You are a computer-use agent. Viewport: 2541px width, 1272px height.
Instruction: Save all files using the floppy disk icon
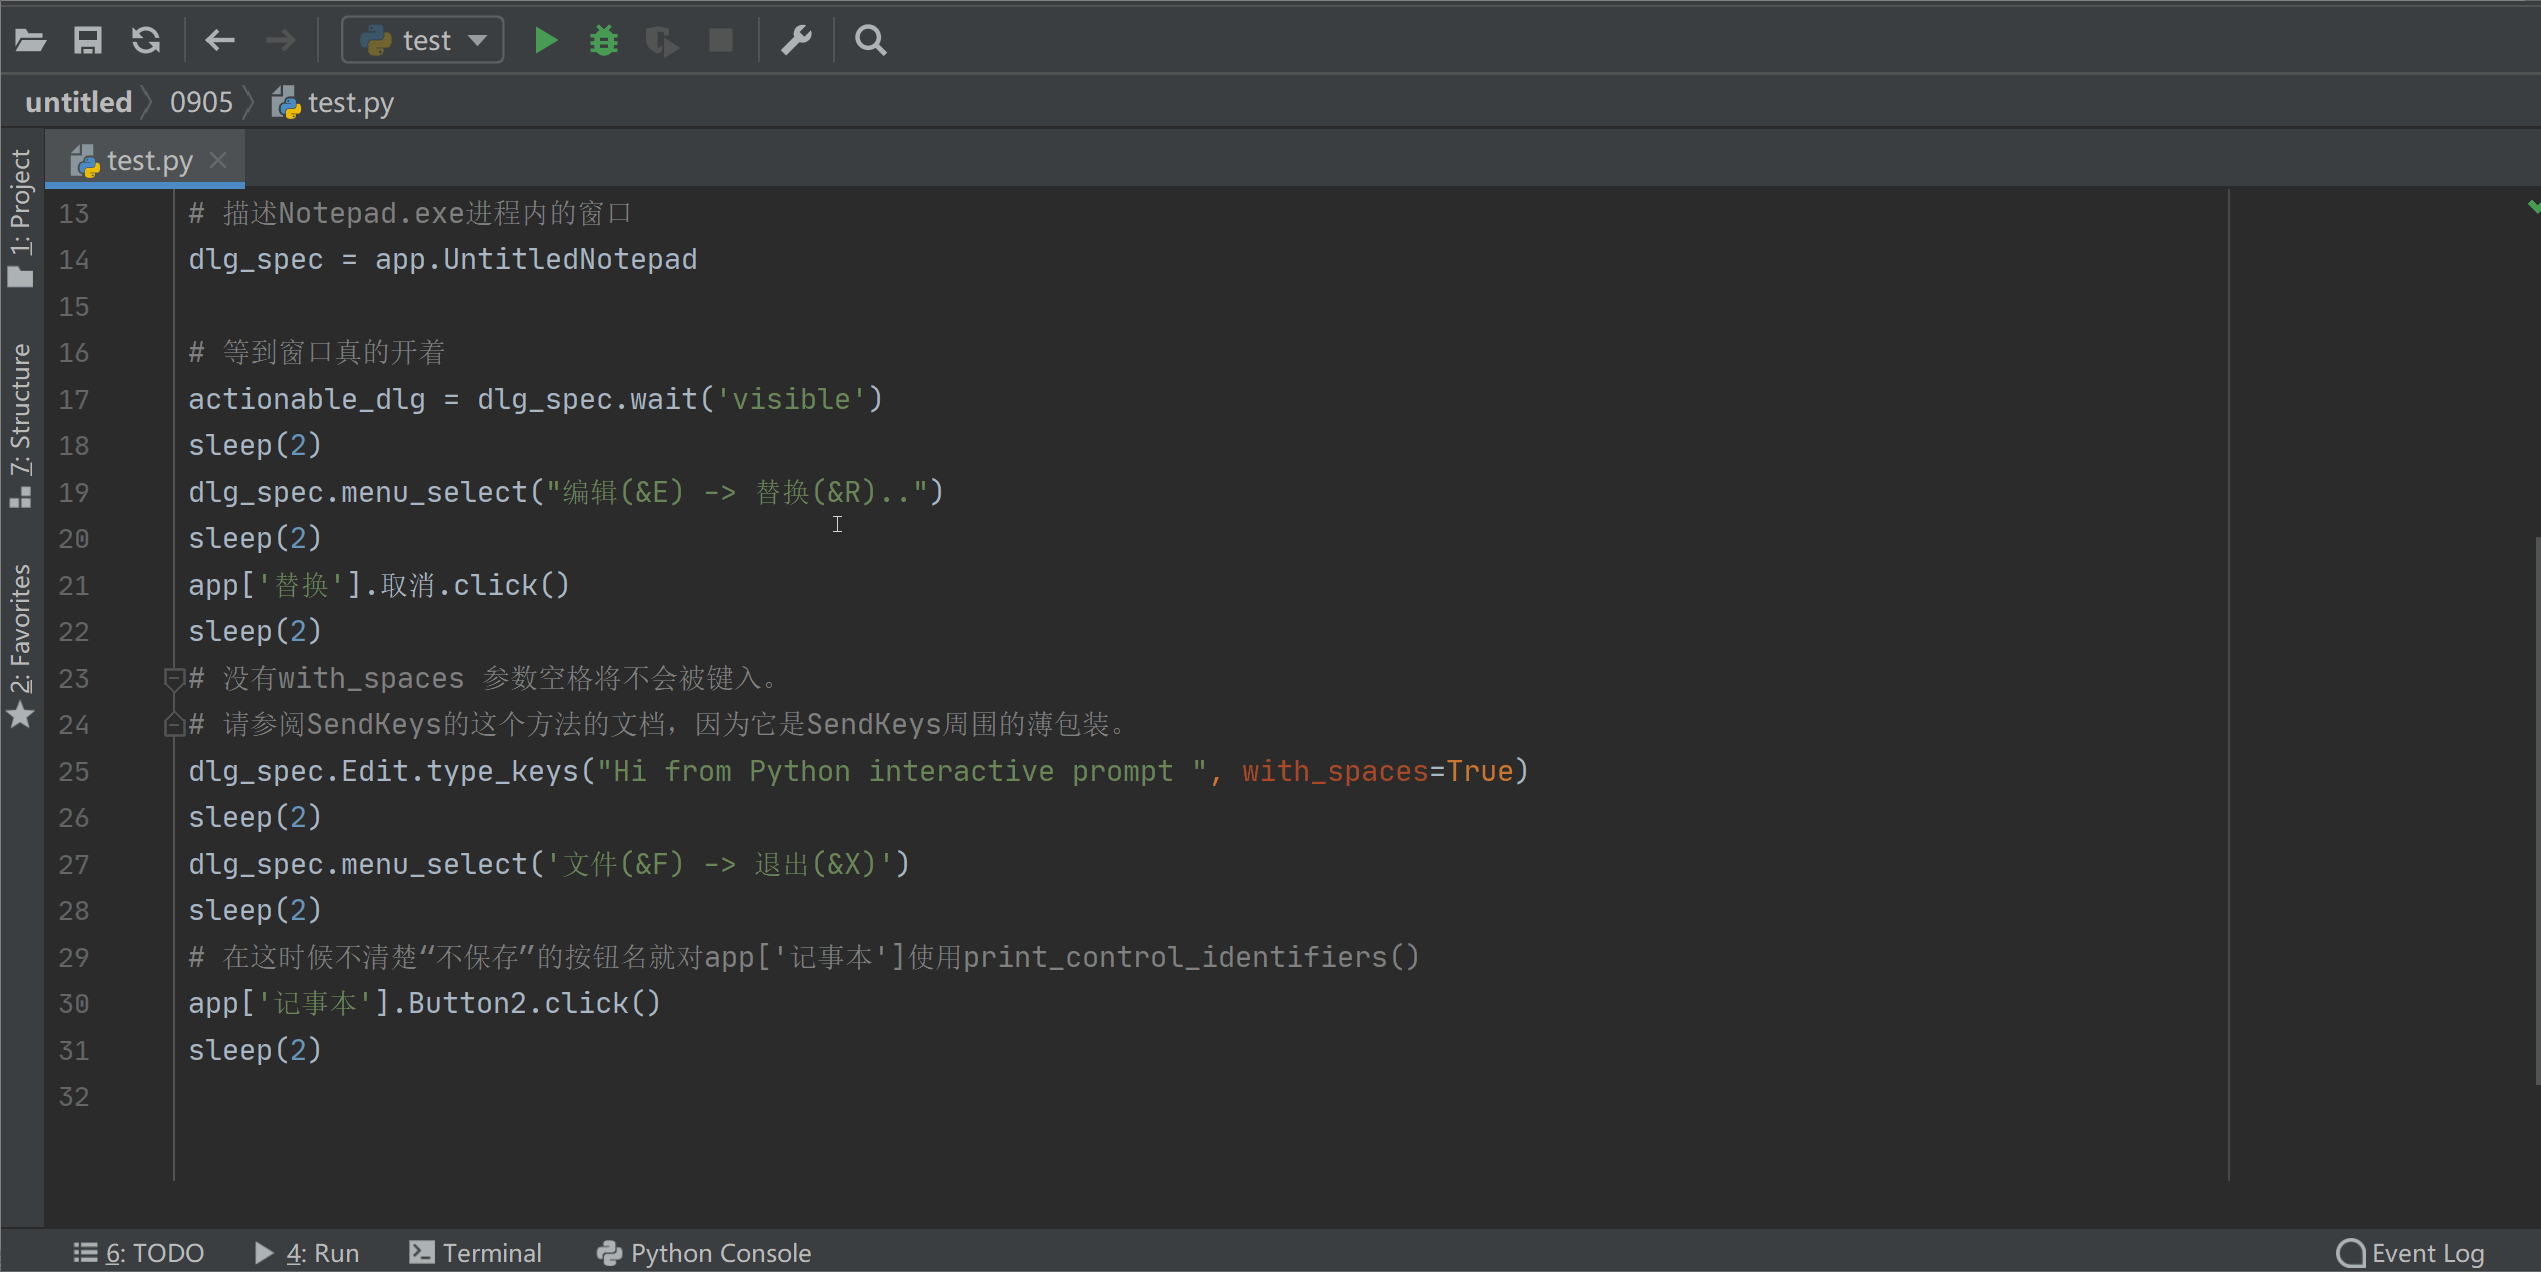point(88,41)
